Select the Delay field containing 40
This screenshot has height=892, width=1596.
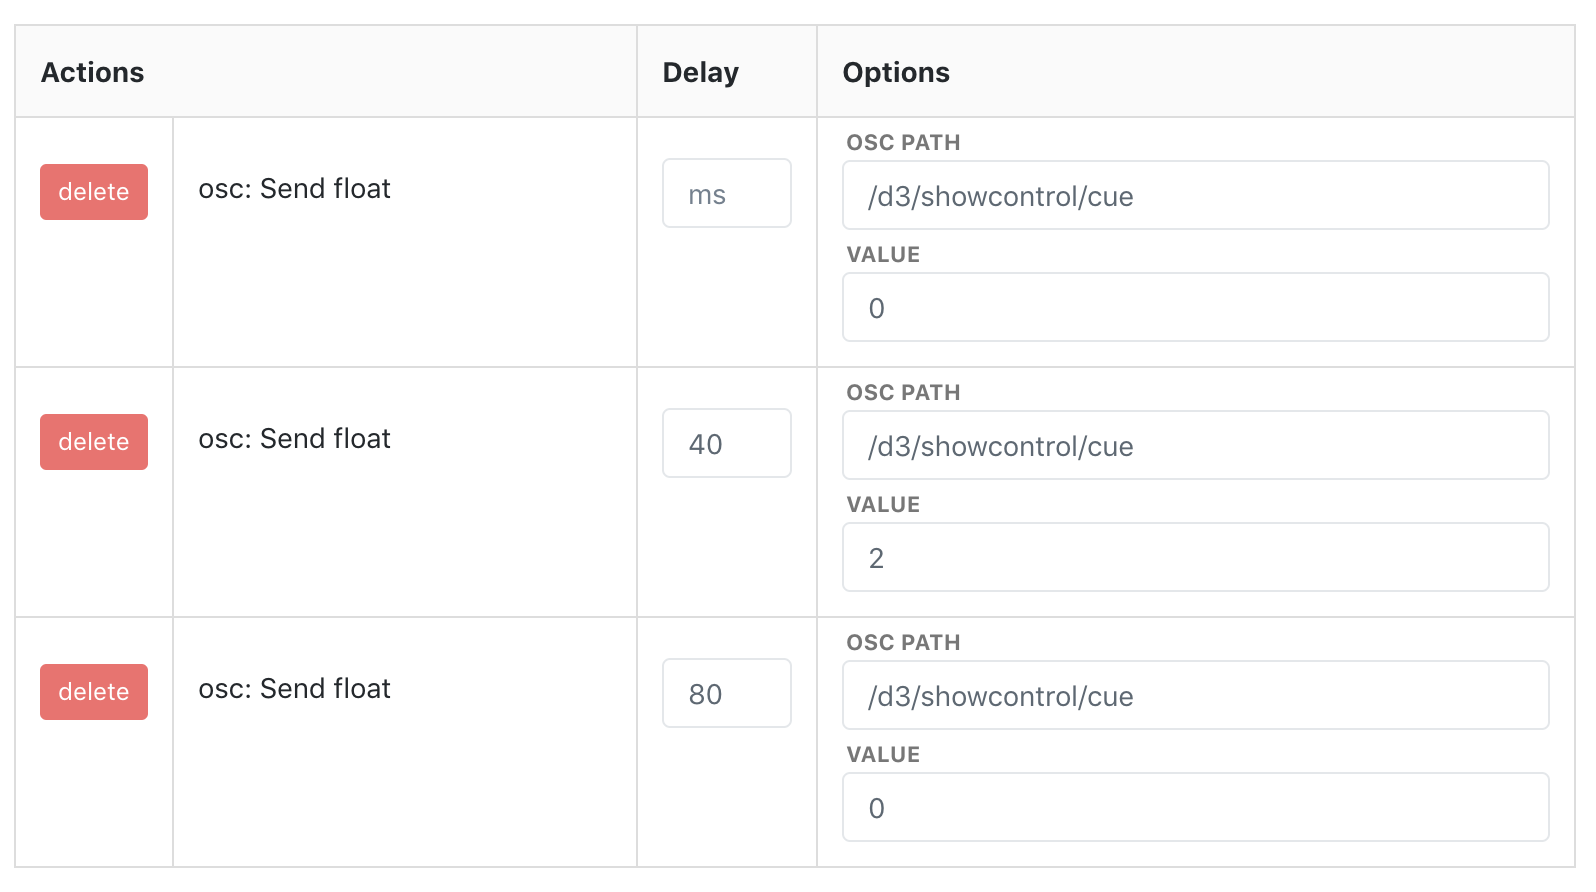click(x=726, y=443)
